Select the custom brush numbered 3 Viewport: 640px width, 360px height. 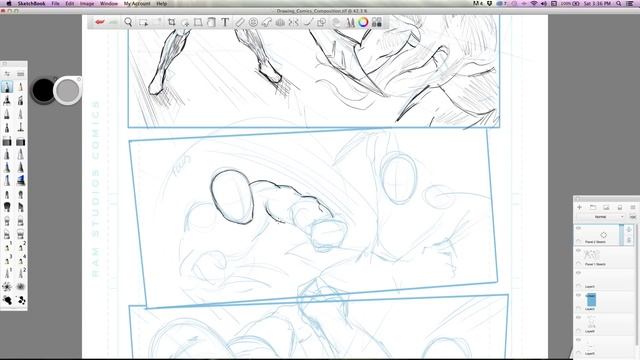coord(7,260)
